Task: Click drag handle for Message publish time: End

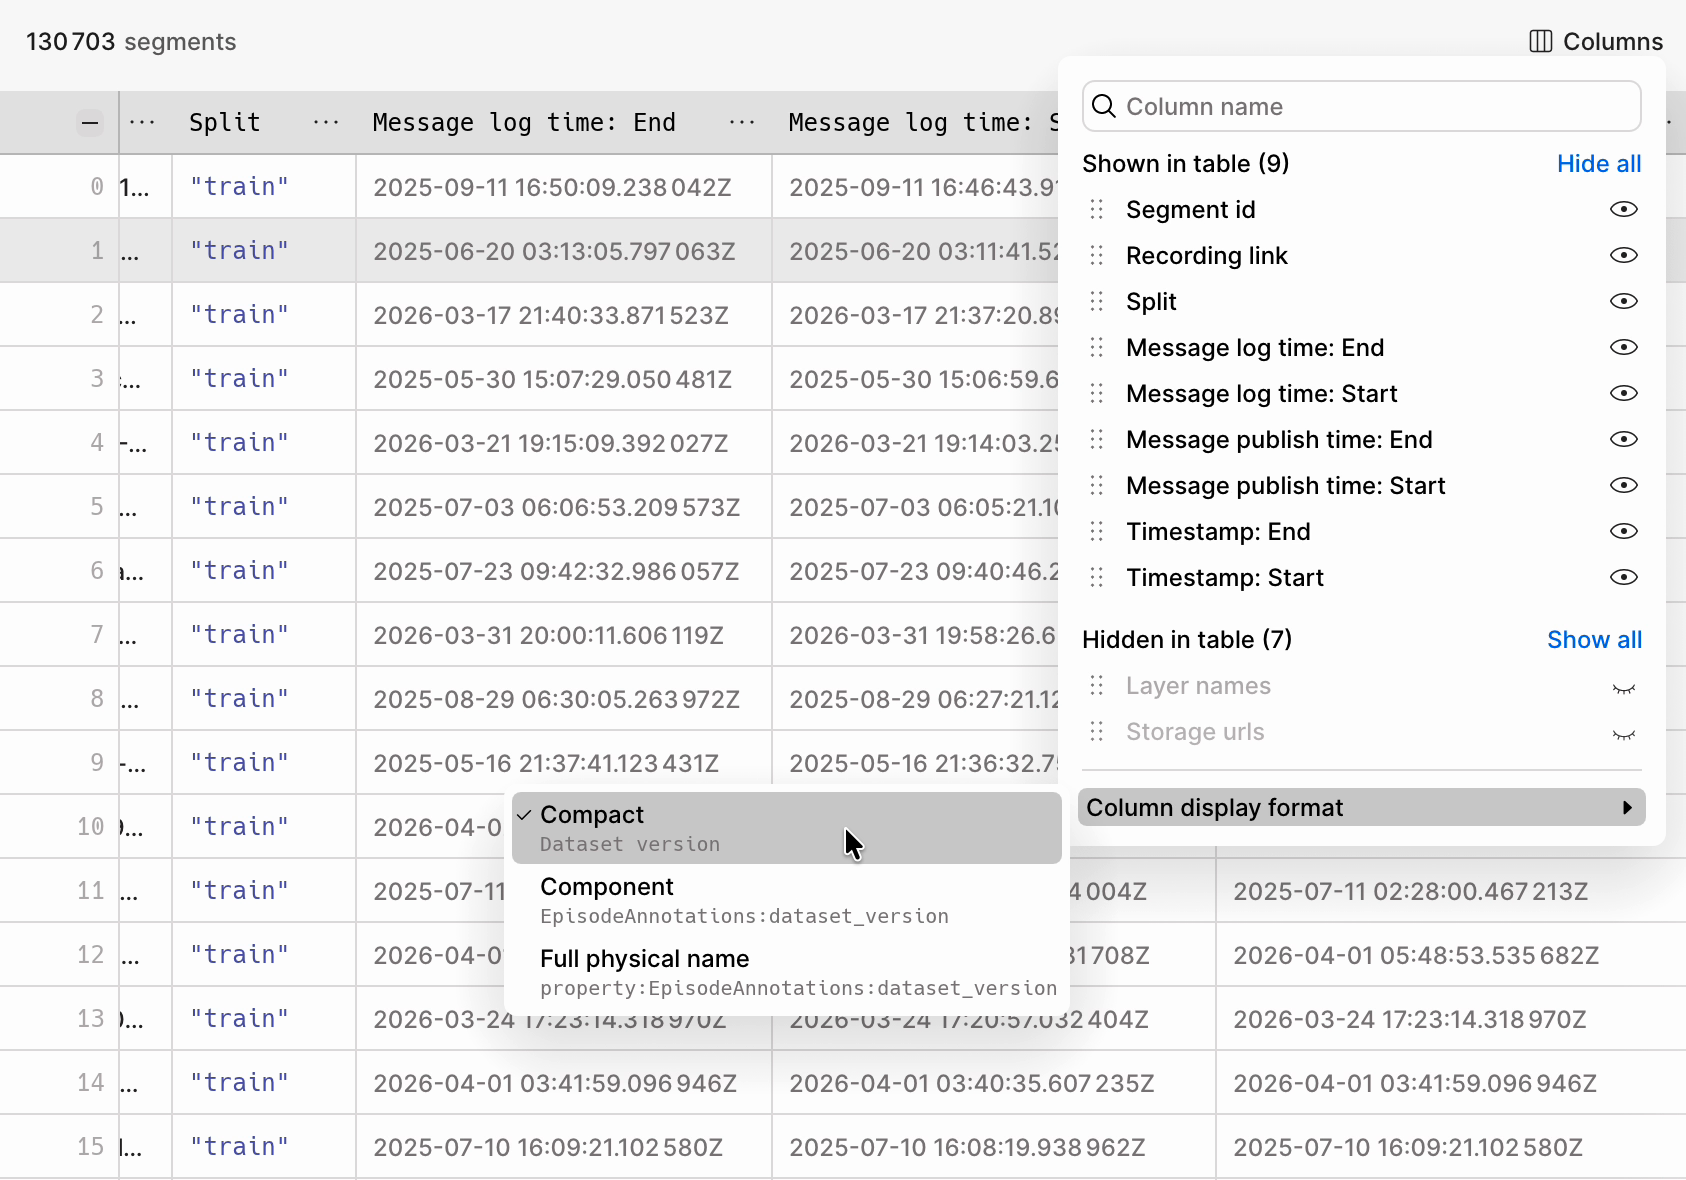Action: (x=1097, y=439)
